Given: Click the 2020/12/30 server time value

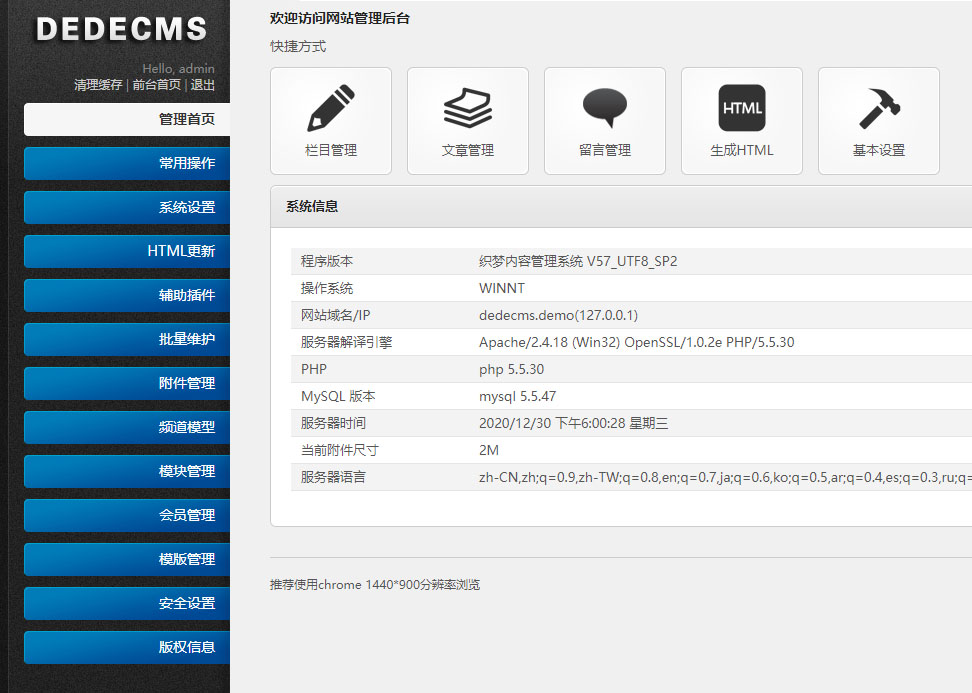Looking at the screenshot, I should click(x=573, y=423).
